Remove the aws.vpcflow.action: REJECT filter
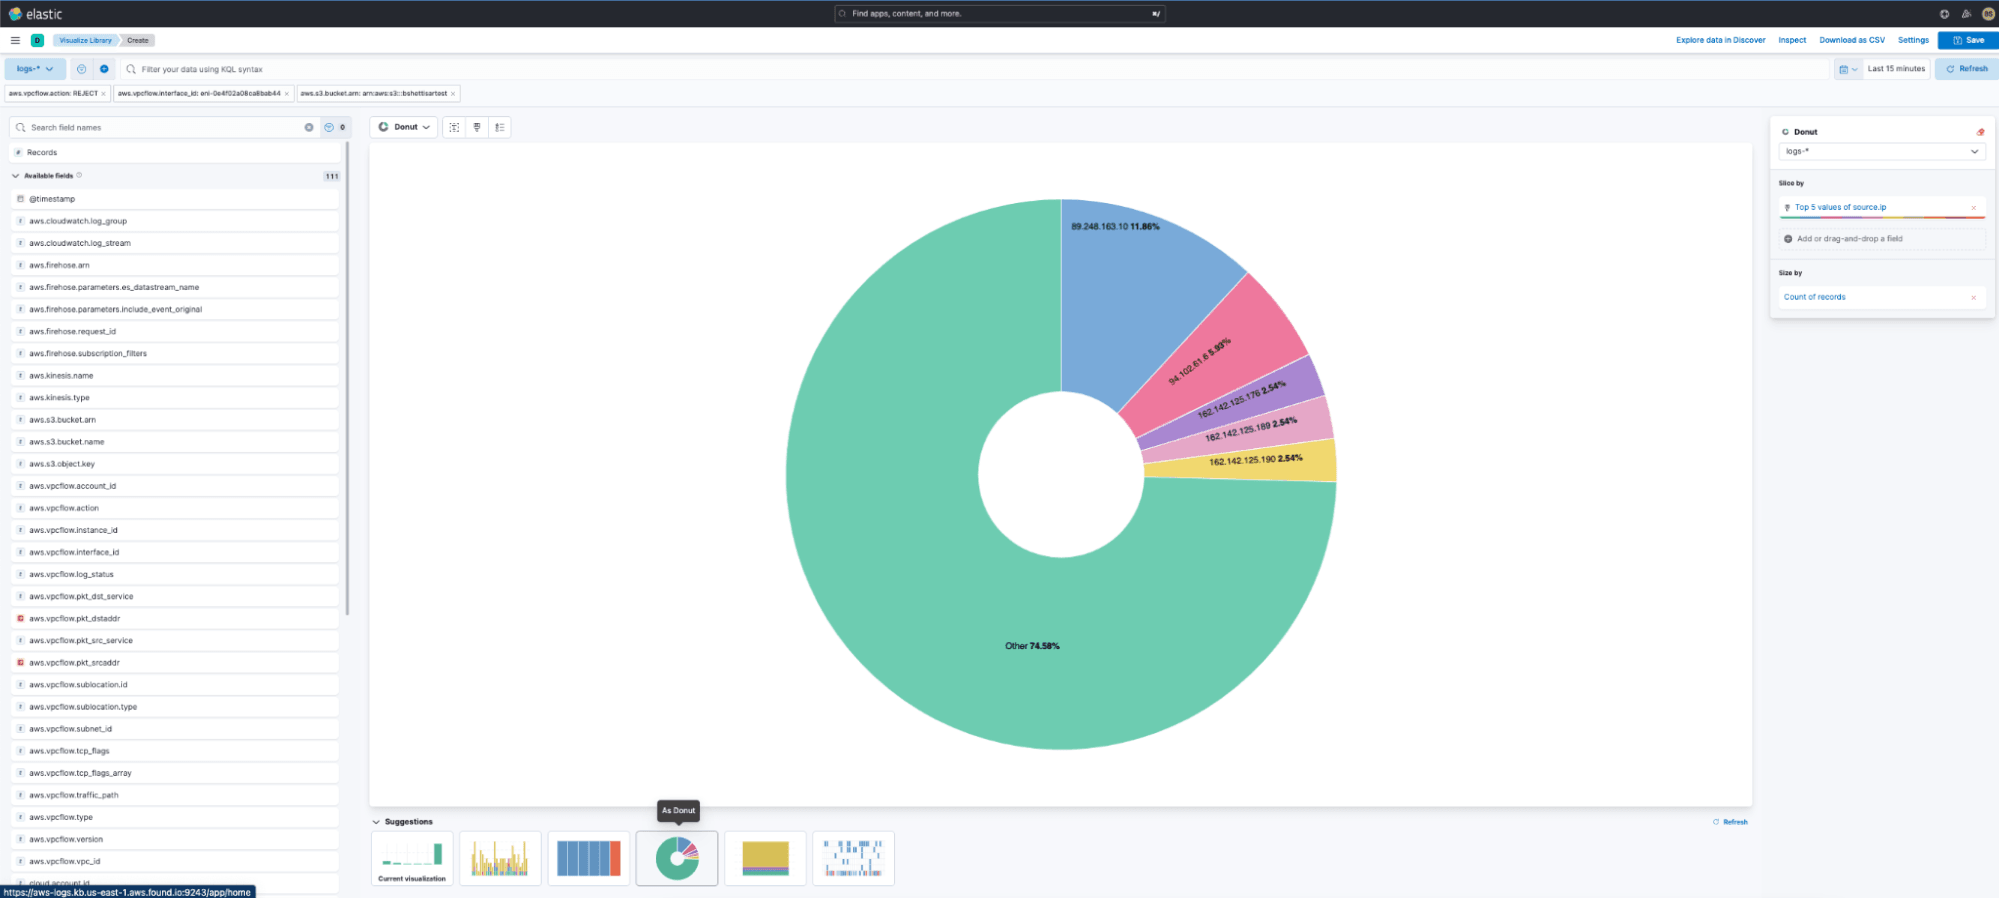The image size is (1999, 898). [103, 94]
